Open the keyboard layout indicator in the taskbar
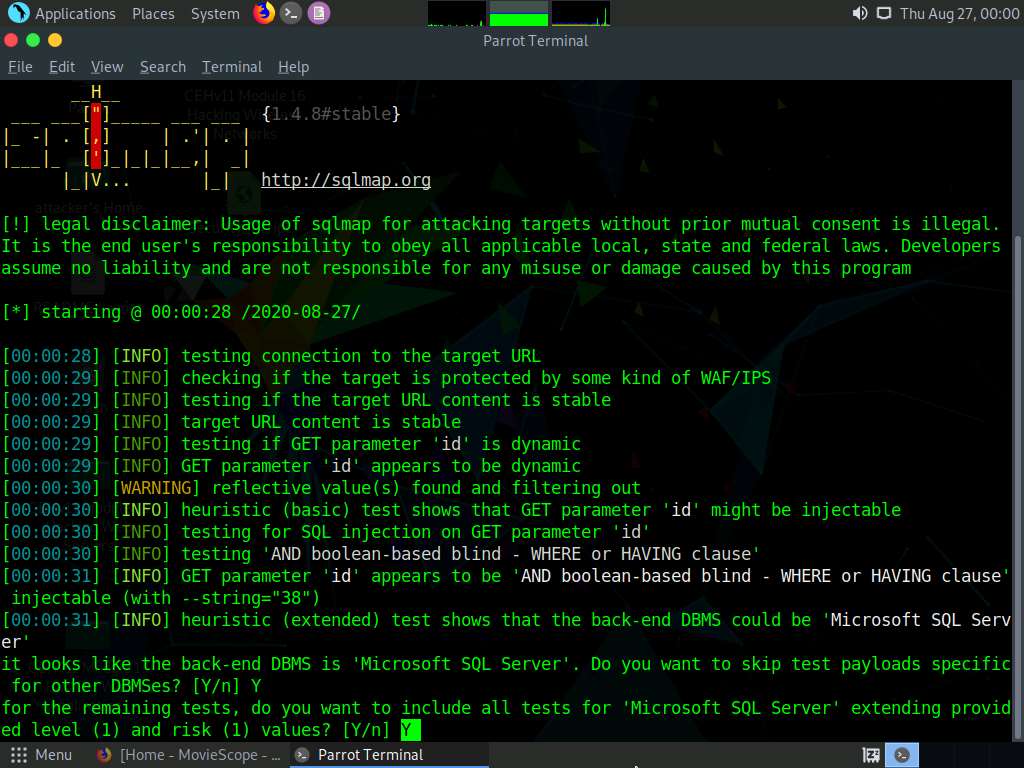This screenshot has width=1024, height=768. 870,755
